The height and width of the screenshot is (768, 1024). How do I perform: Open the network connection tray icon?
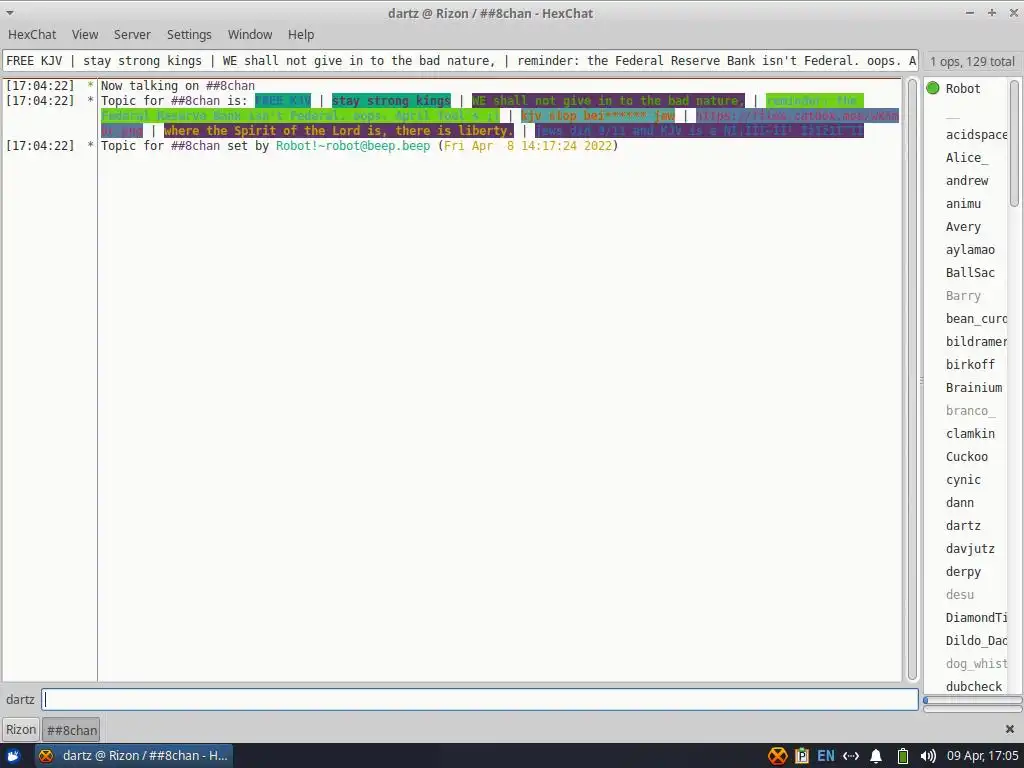coord(851,756)
